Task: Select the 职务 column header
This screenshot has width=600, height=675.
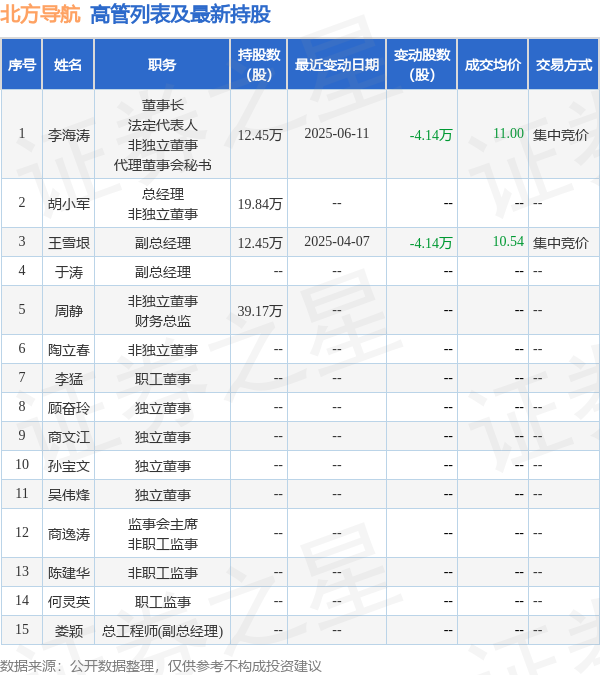Action: [x=162, y=65]
